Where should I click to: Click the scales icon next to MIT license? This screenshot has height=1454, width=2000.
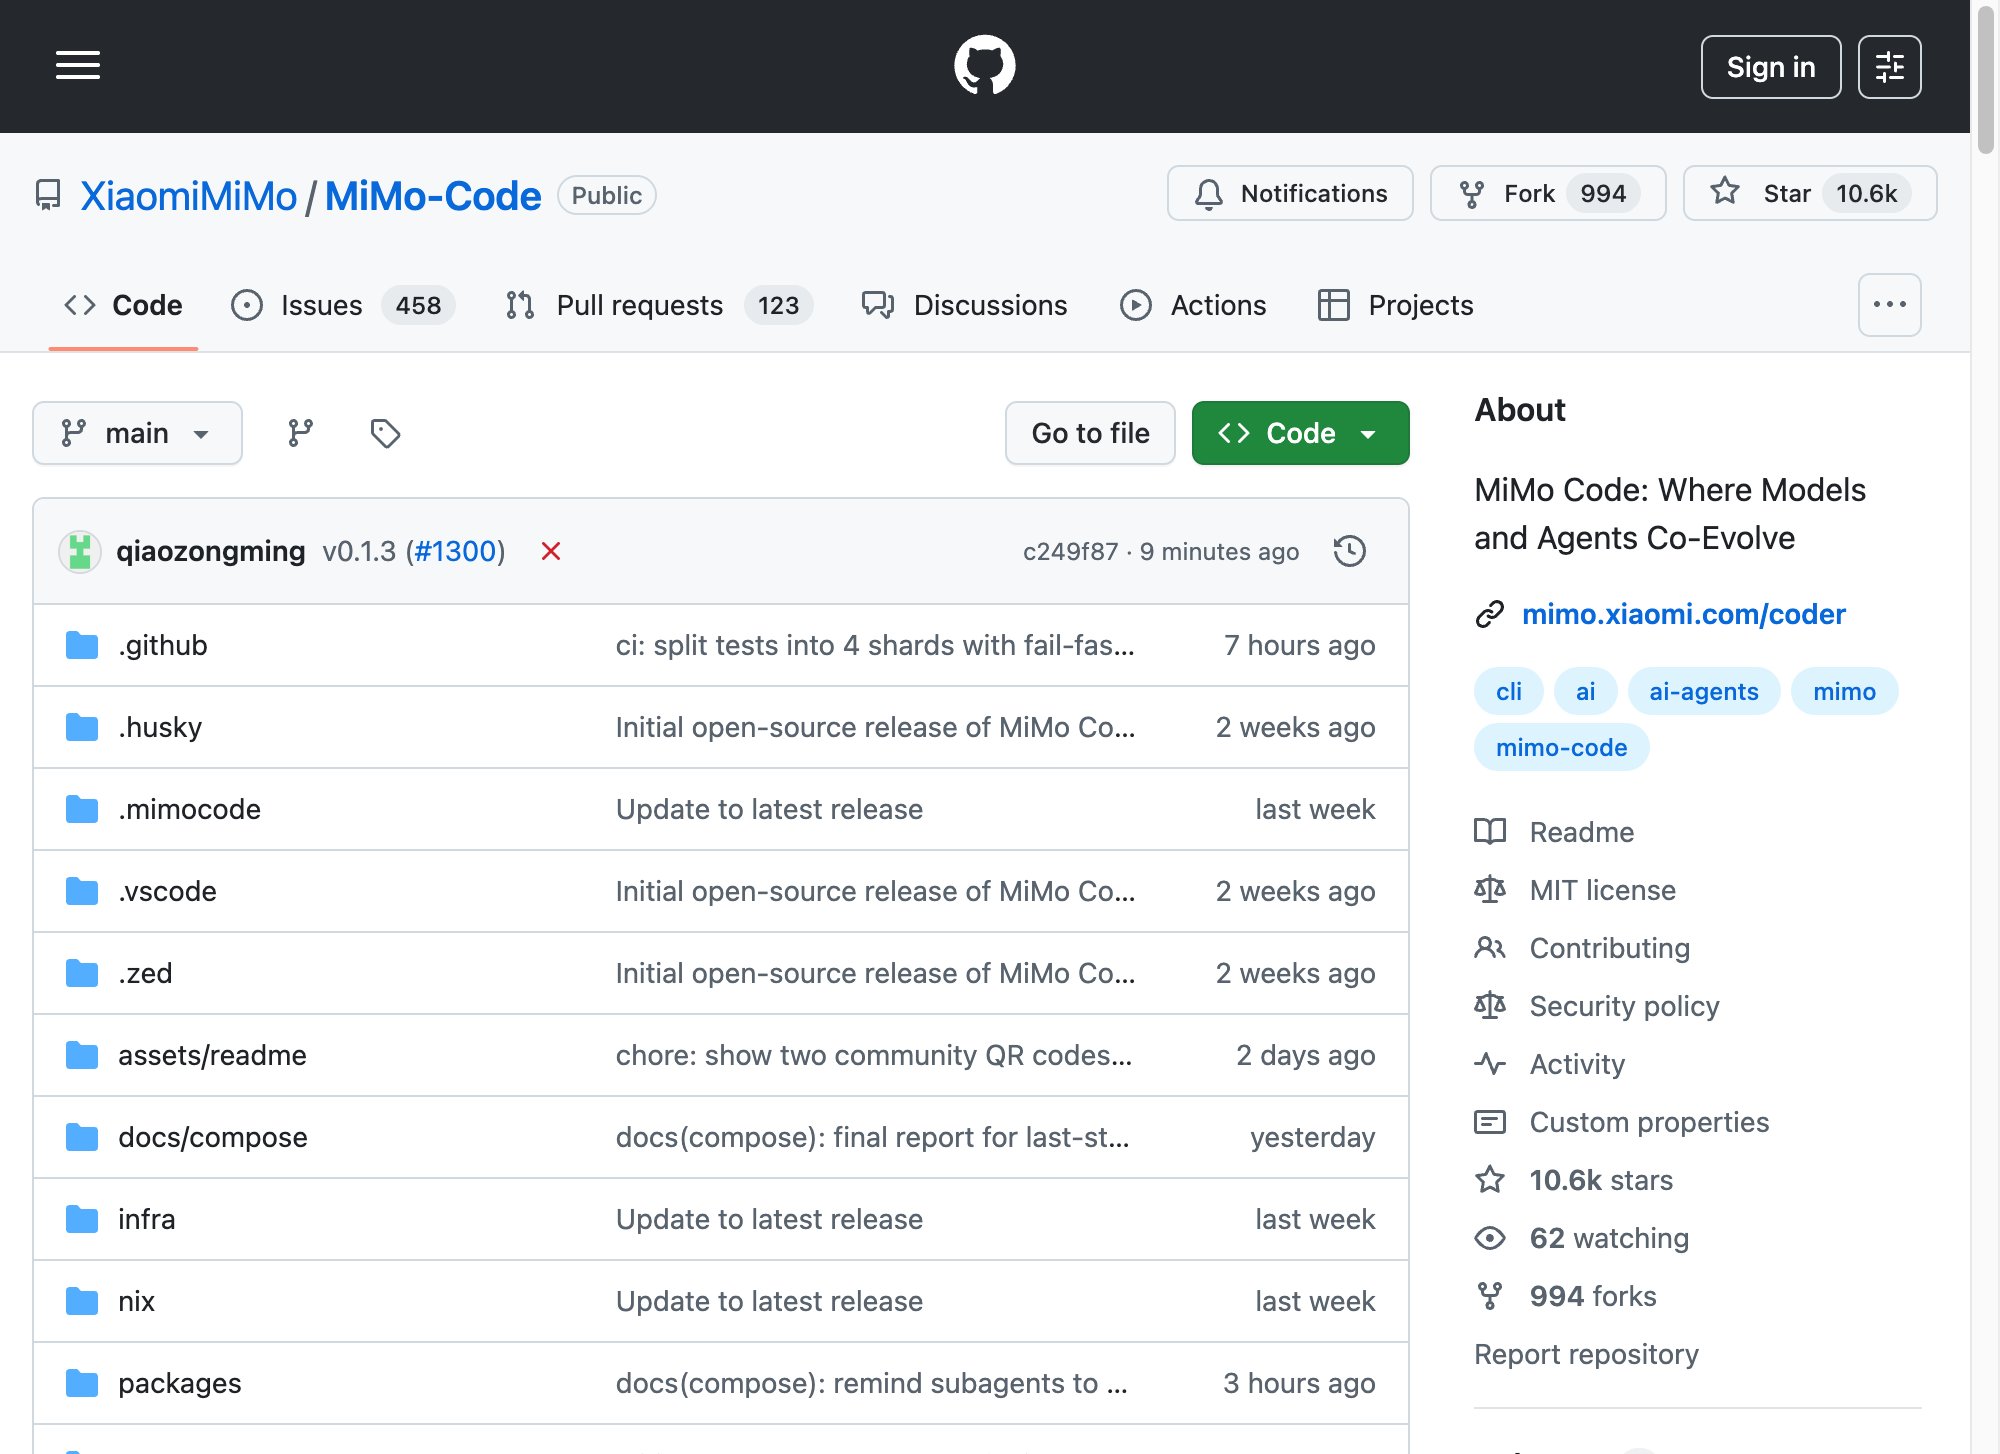[x=1490, y=890]
